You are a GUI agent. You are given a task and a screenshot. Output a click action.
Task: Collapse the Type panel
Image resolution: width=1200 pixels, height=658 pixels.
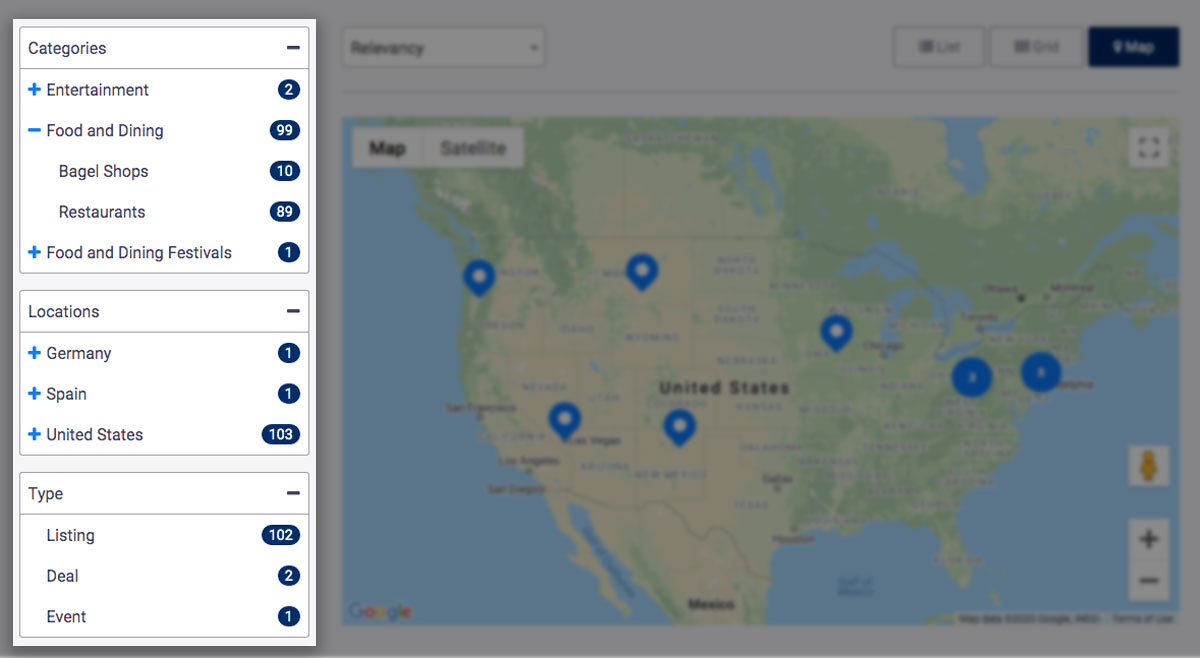[292, 494]
